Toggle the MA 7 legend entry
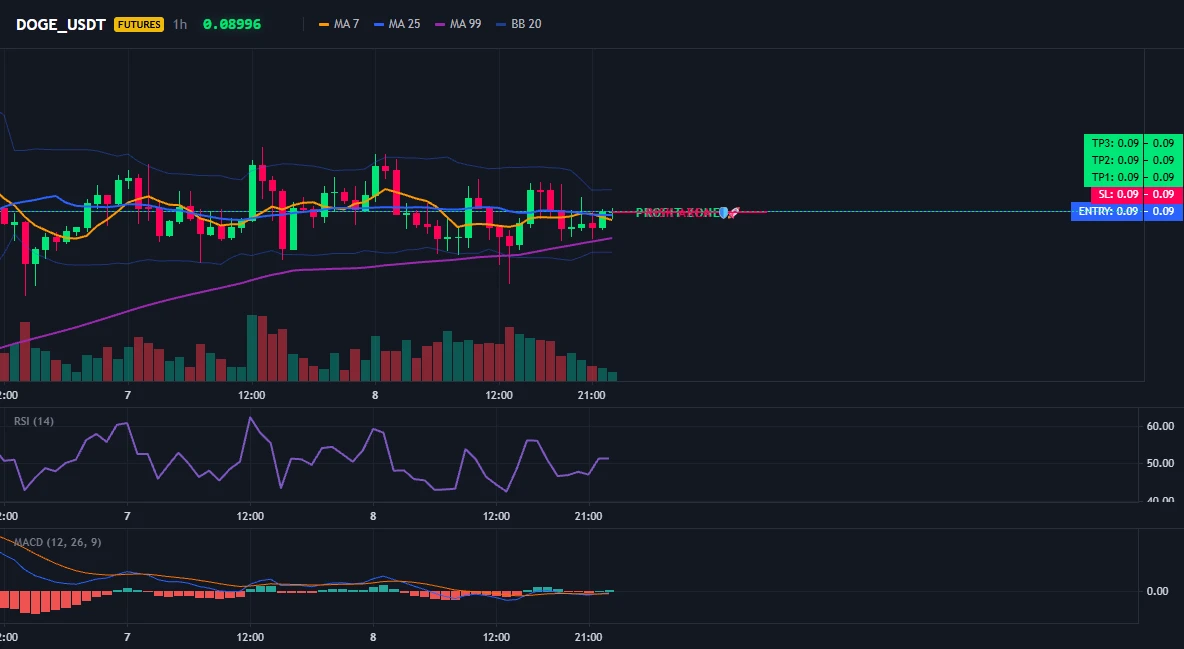Viewport: 1184px width, 649px height. point(339,24)
